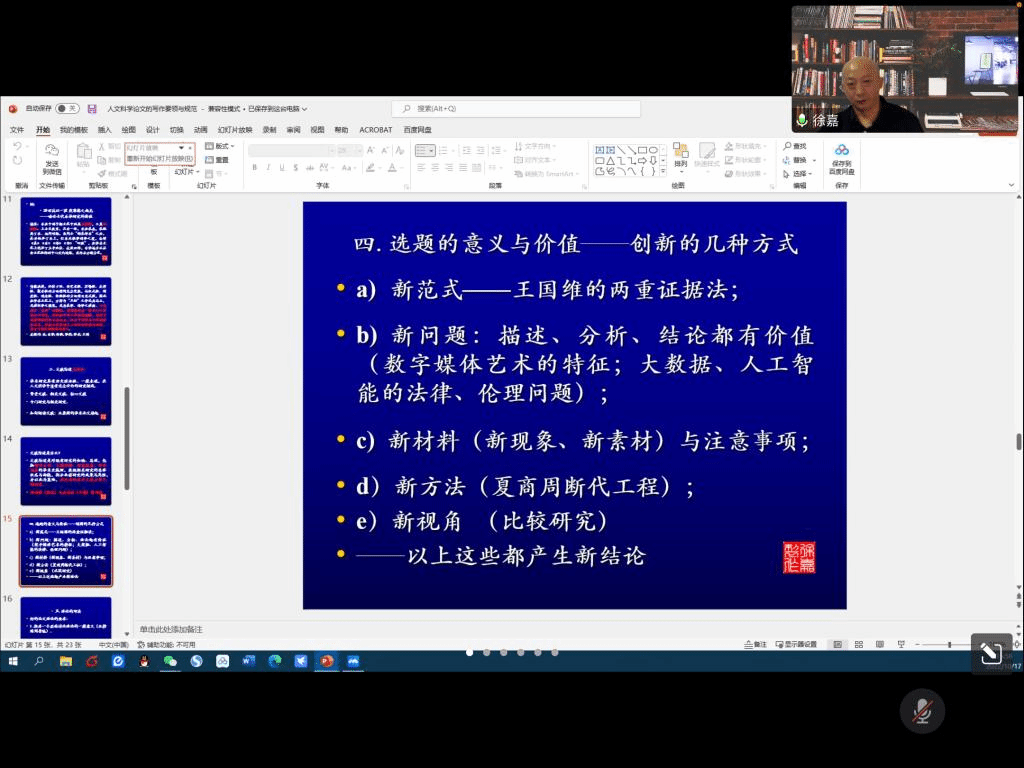
Task: Toggle the Notes (备注) pane button
Action: 756,644
